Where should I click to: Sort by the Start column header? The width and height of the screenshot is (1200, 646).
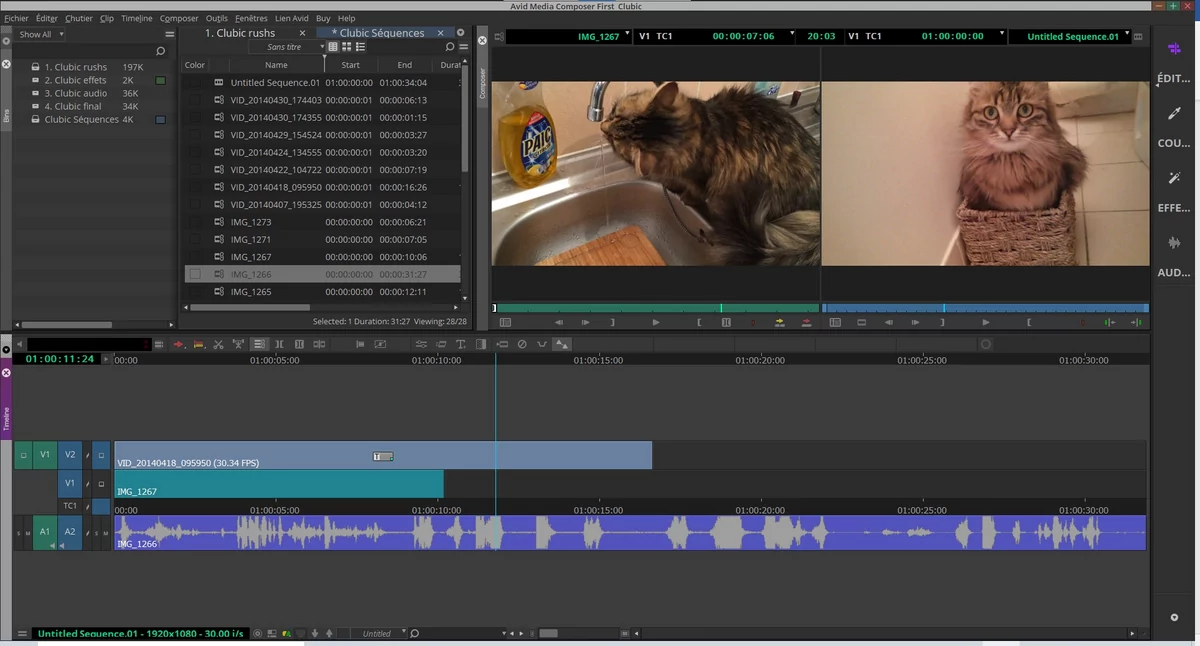point(350,65)
